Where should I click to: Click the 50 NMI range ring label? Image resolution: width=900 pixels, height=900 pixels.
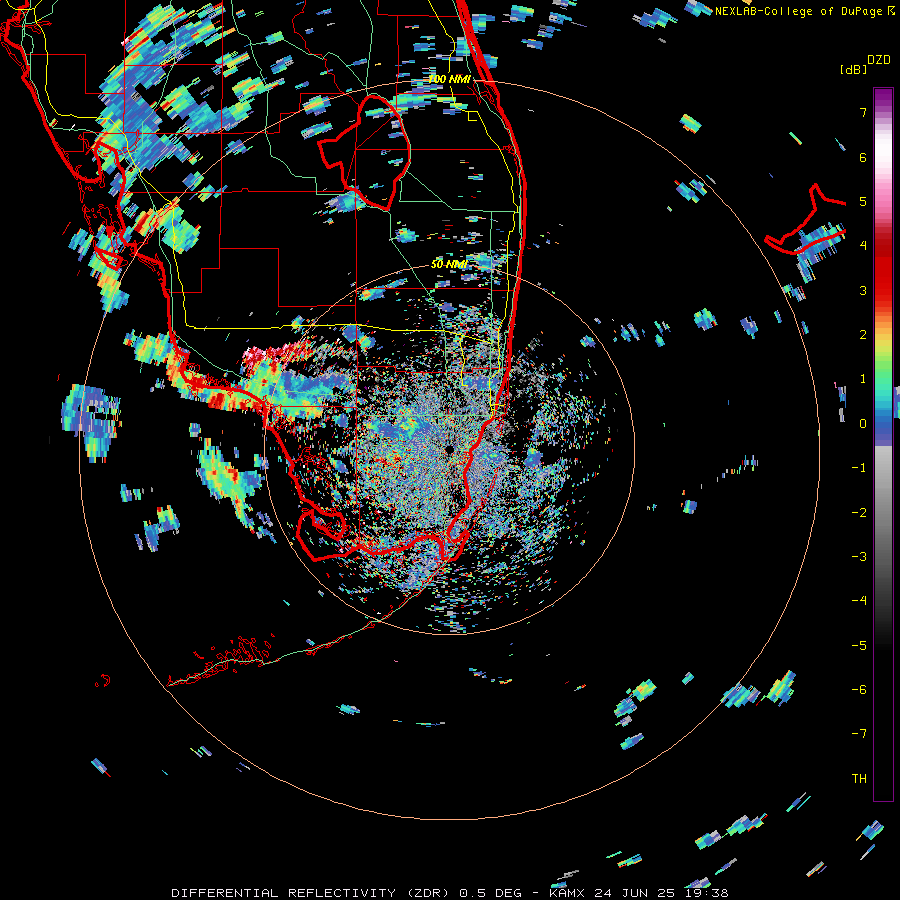(x=449, y=264)
